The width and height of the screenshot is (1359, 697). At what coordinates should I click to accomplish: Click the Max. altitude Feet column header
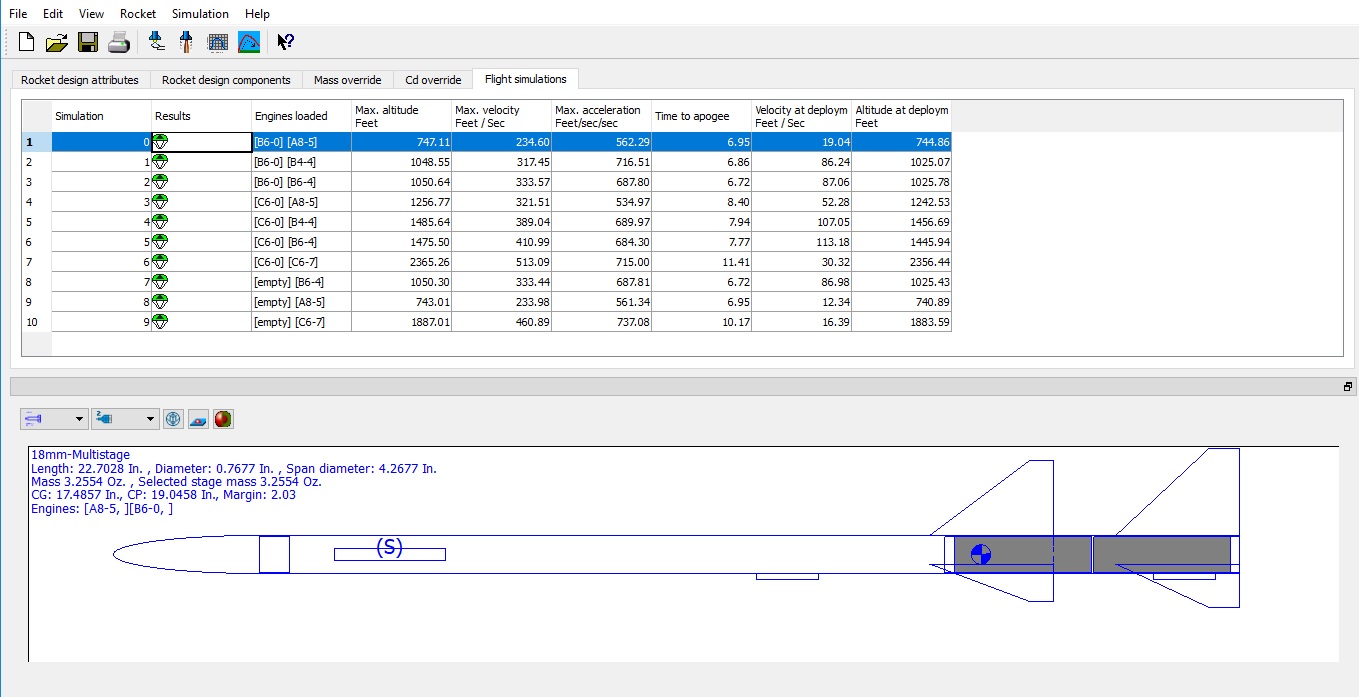click(401, 116)
